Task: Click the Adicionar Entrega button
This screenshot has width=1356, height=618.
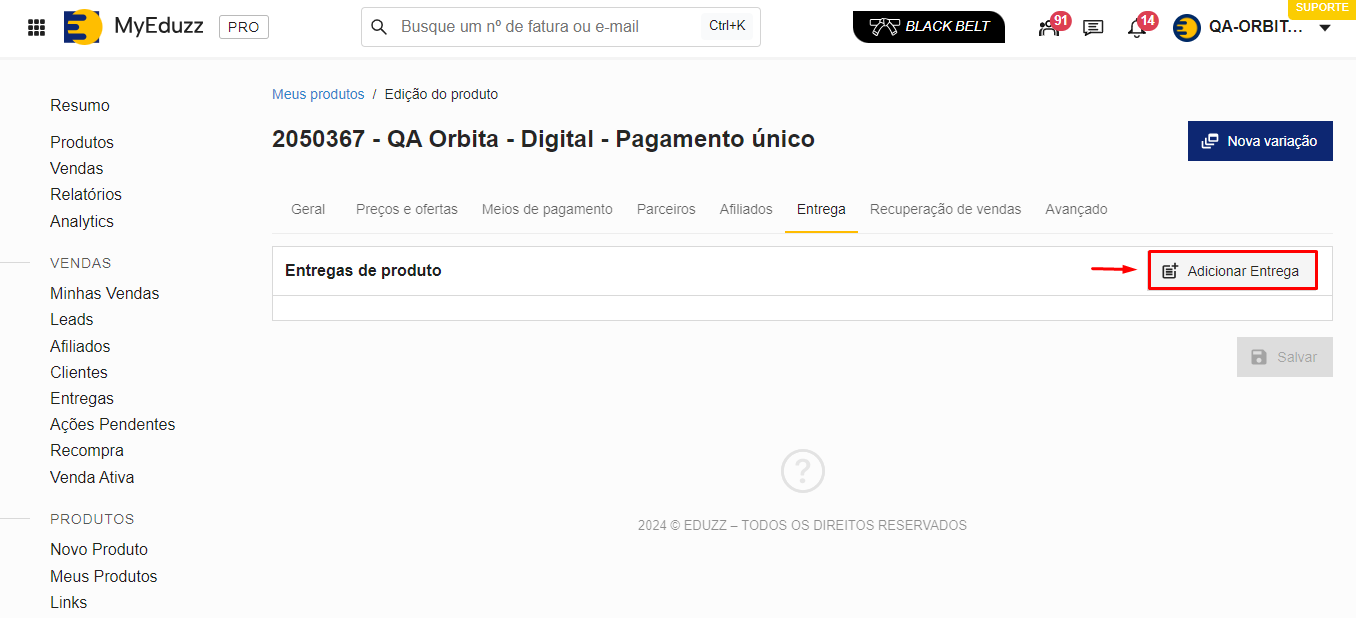Action: (x=1232, y=271)
